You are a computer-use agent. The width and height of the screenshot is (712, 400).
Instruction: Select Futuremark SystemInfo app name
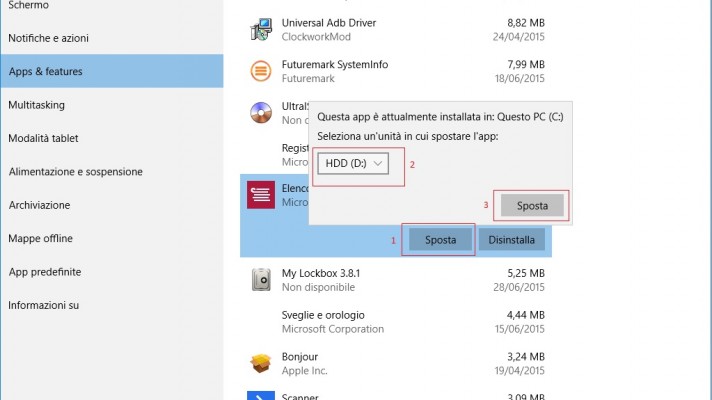[335, 64]
